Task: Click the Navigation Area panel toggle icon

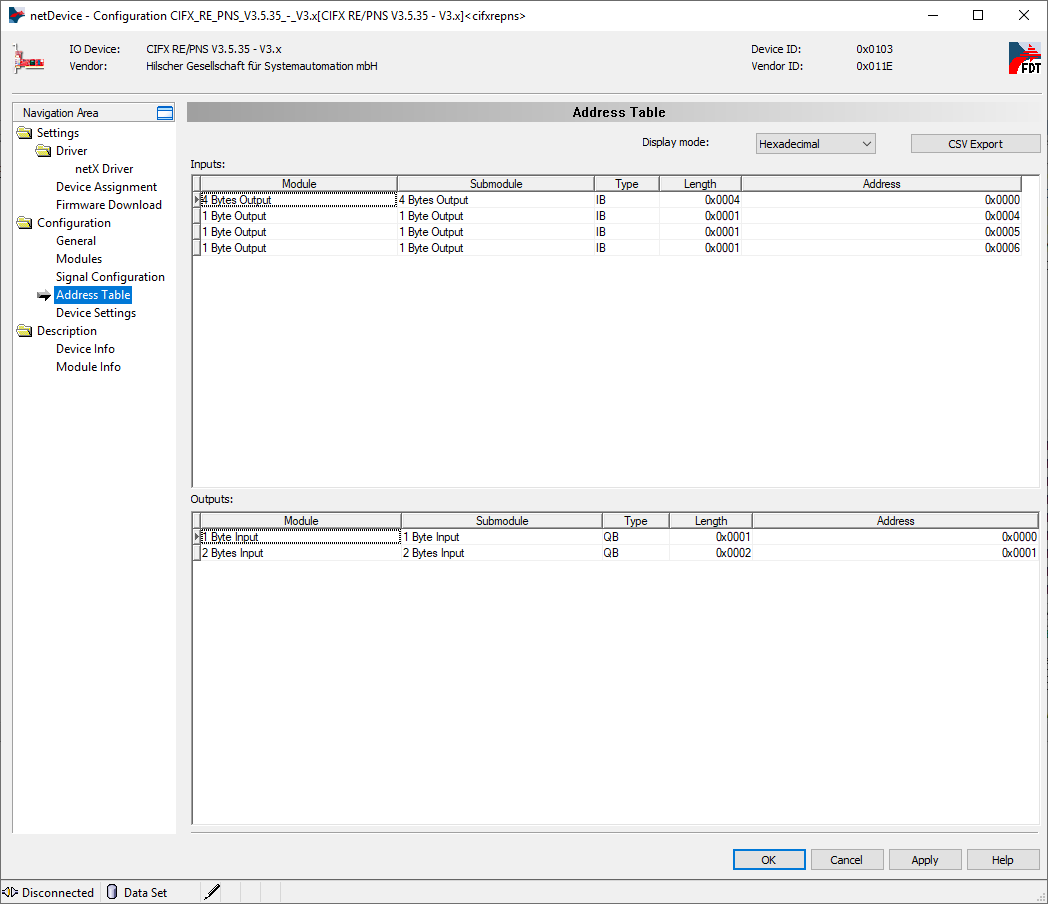Action: [165, 113]
